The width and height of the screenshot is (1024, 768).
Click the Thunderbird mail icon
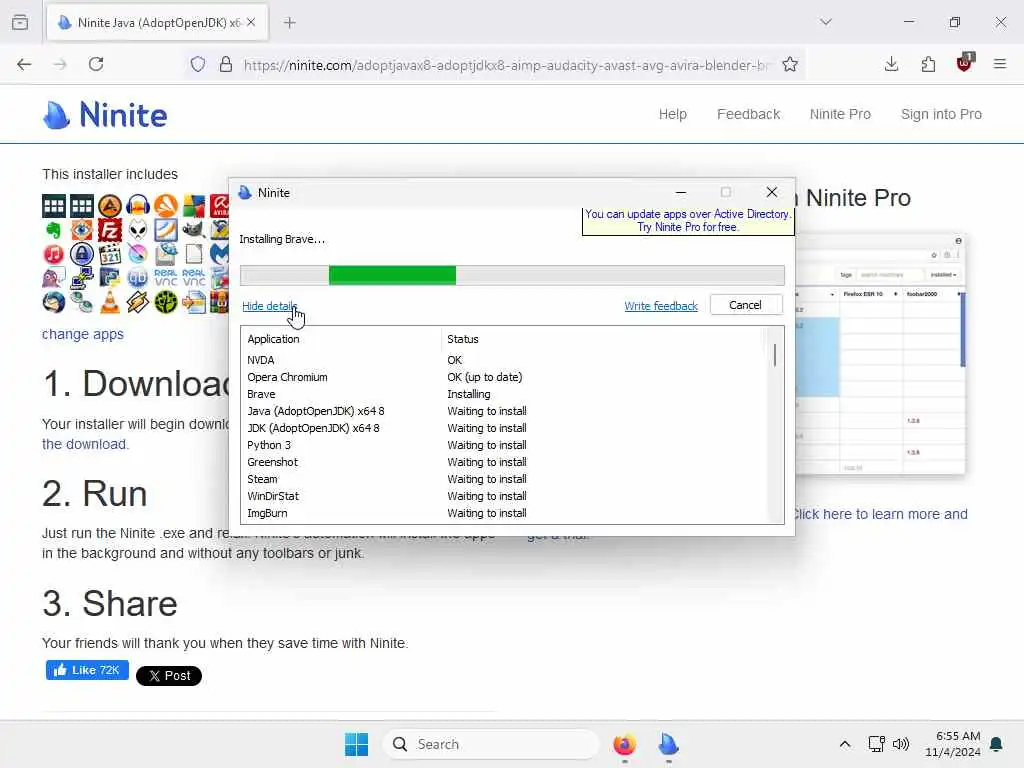click(54, 302)
